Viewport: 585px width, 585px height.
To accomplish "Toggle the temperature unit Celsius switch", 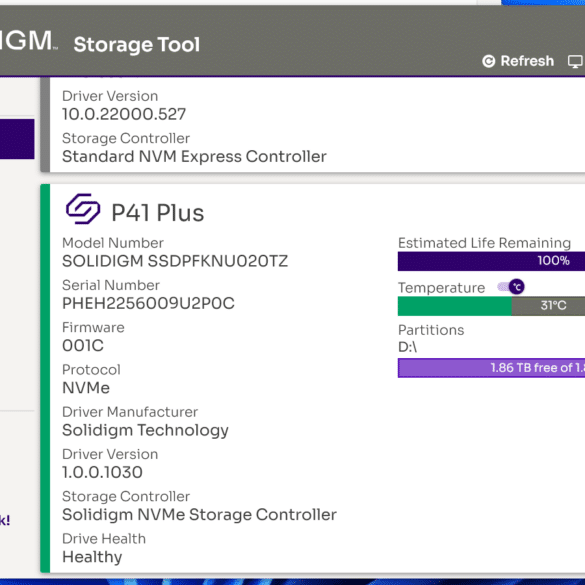I will click(x=511, y=287).
